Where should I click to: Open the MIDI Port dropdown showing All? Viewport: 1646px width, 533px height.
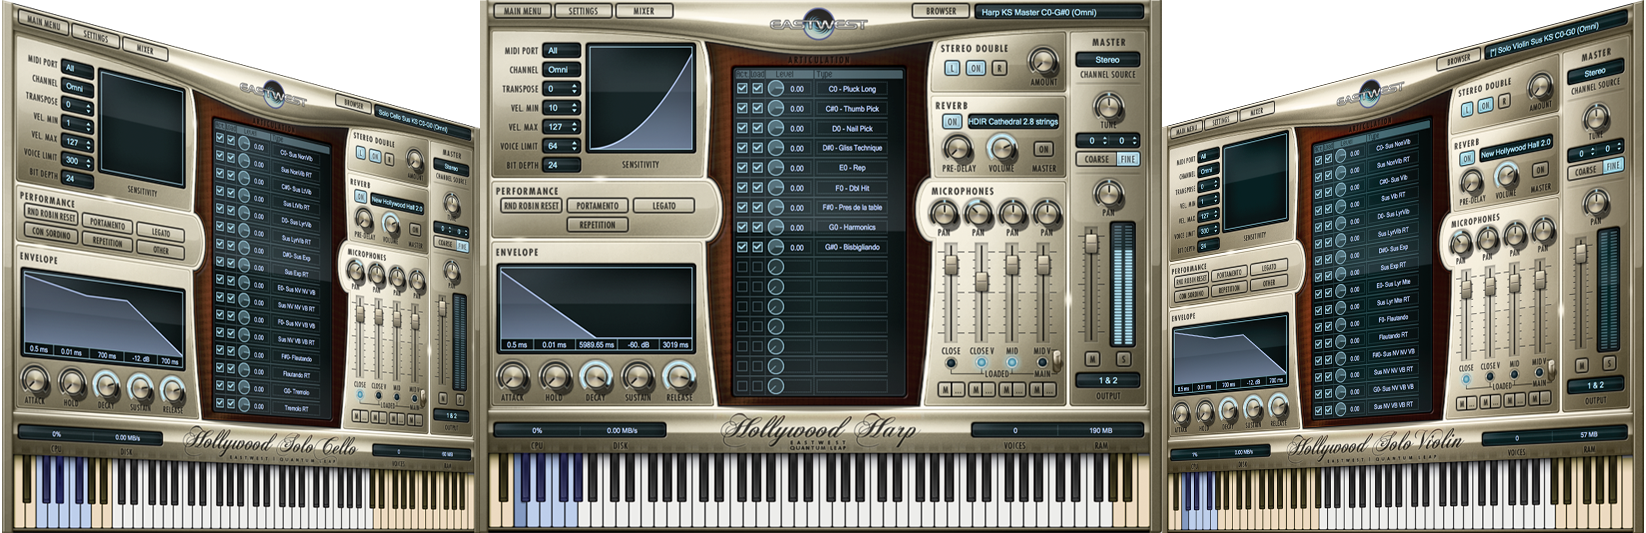[563, 50]
